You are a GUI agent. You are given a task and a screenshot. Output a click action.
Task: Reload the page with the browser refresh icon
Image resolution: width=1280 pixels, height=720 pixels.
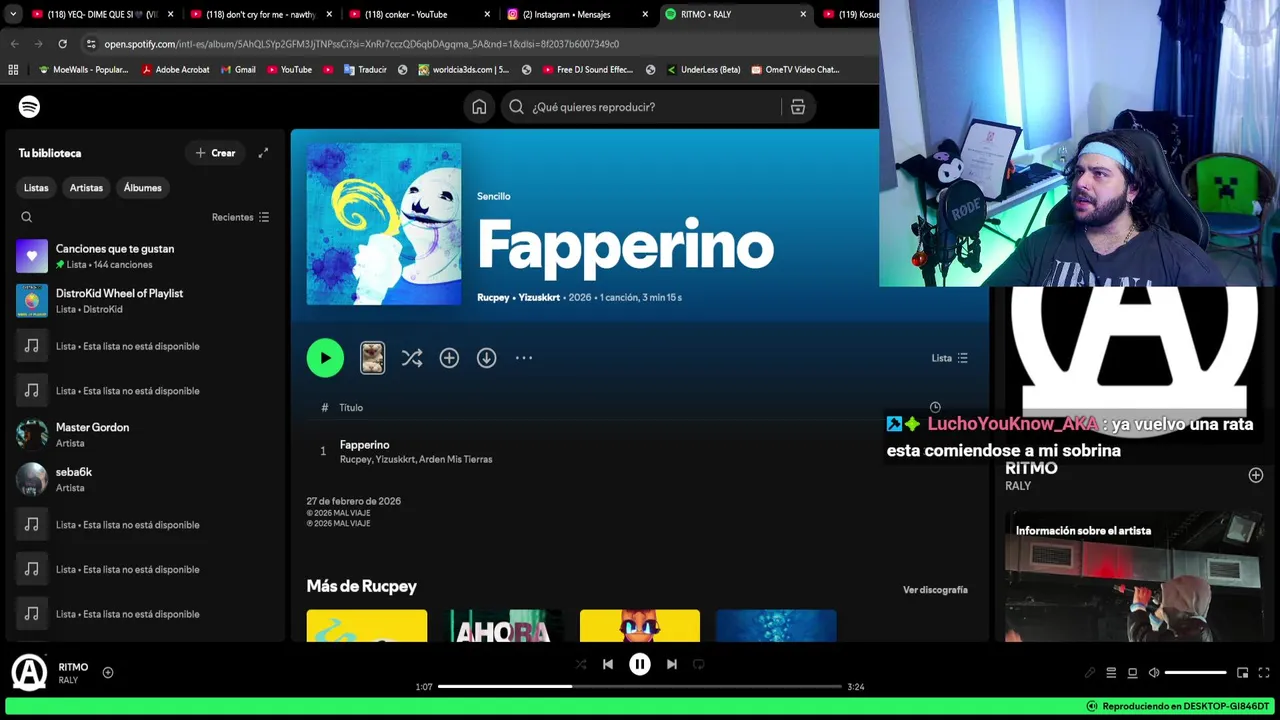tap(62, 44)
